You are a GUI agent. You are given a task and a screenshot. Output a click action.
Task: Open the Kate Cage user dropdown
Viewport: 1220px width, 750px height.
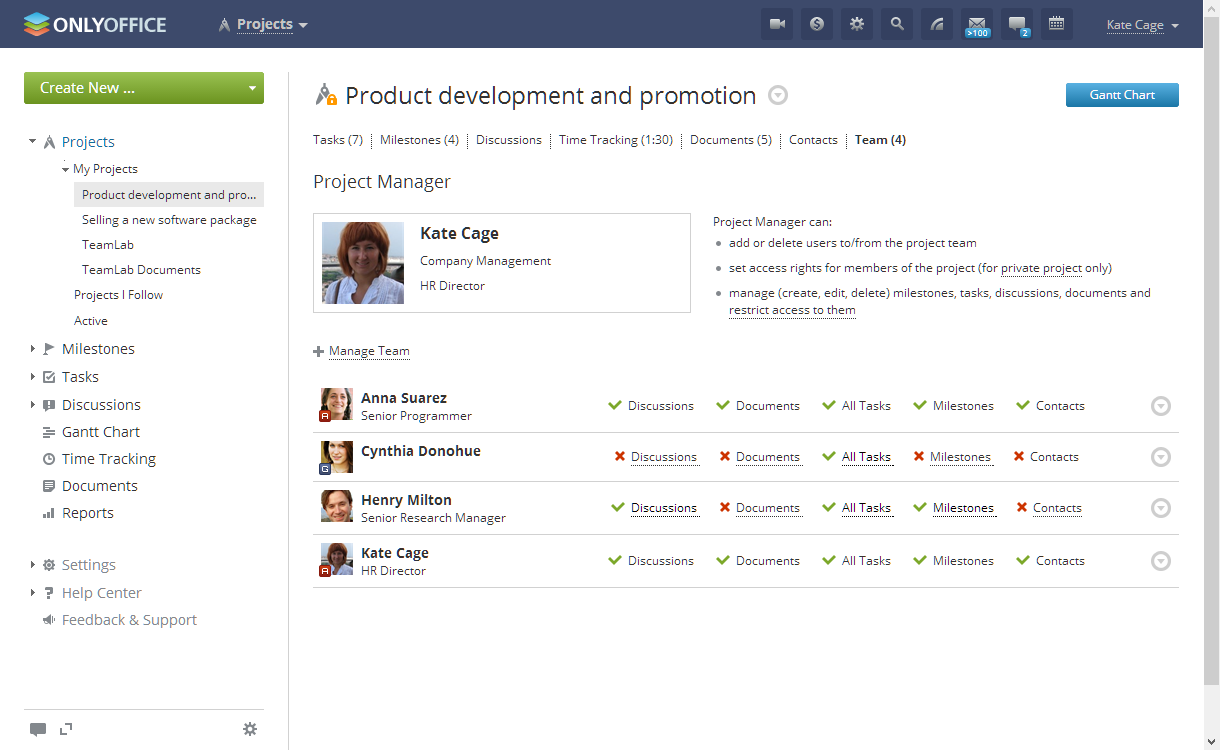pos(1142,25)
